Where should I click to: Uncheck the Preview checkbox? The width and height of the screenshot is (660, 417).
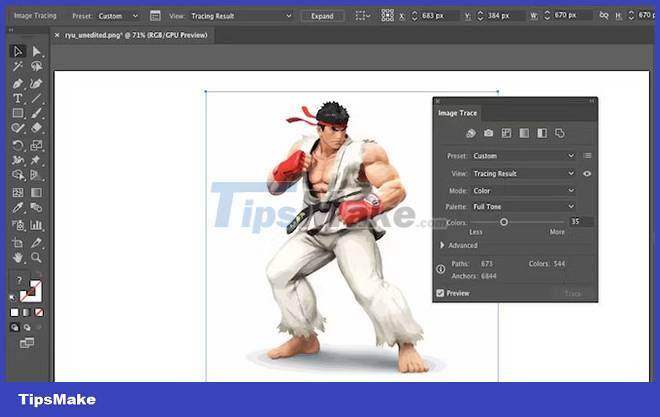point(440,293)
